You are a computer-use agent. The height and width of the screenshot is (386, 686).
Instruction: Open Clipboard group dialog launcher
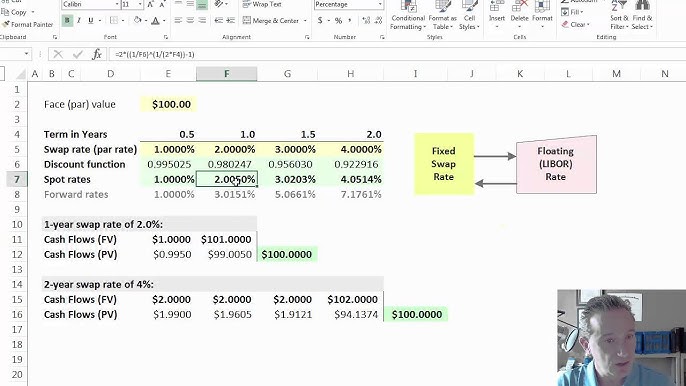click(55, 37)
